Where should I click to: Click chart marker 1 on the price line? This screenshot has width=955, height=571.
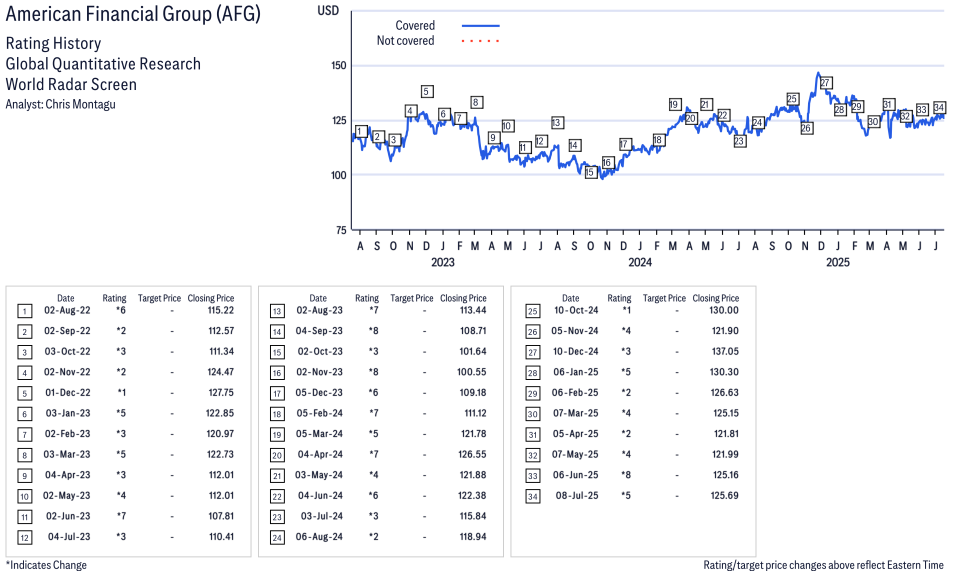(361, 131)
